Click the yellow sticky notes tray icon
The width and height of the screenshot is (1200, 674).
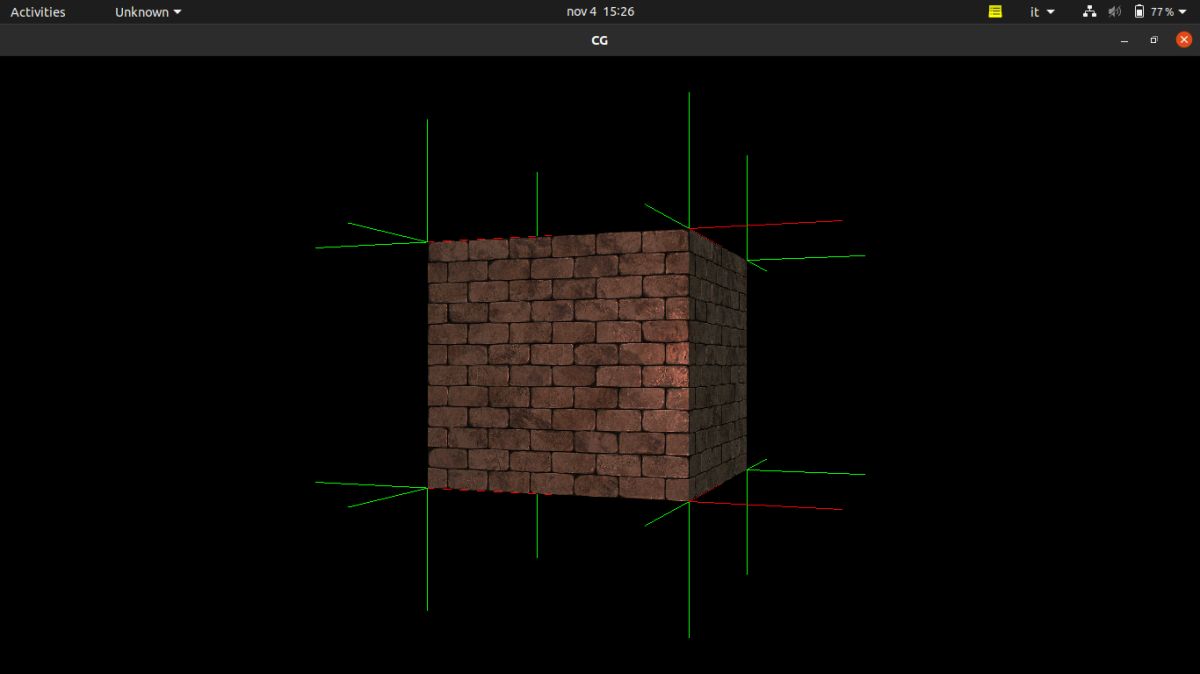pos(995,12)
